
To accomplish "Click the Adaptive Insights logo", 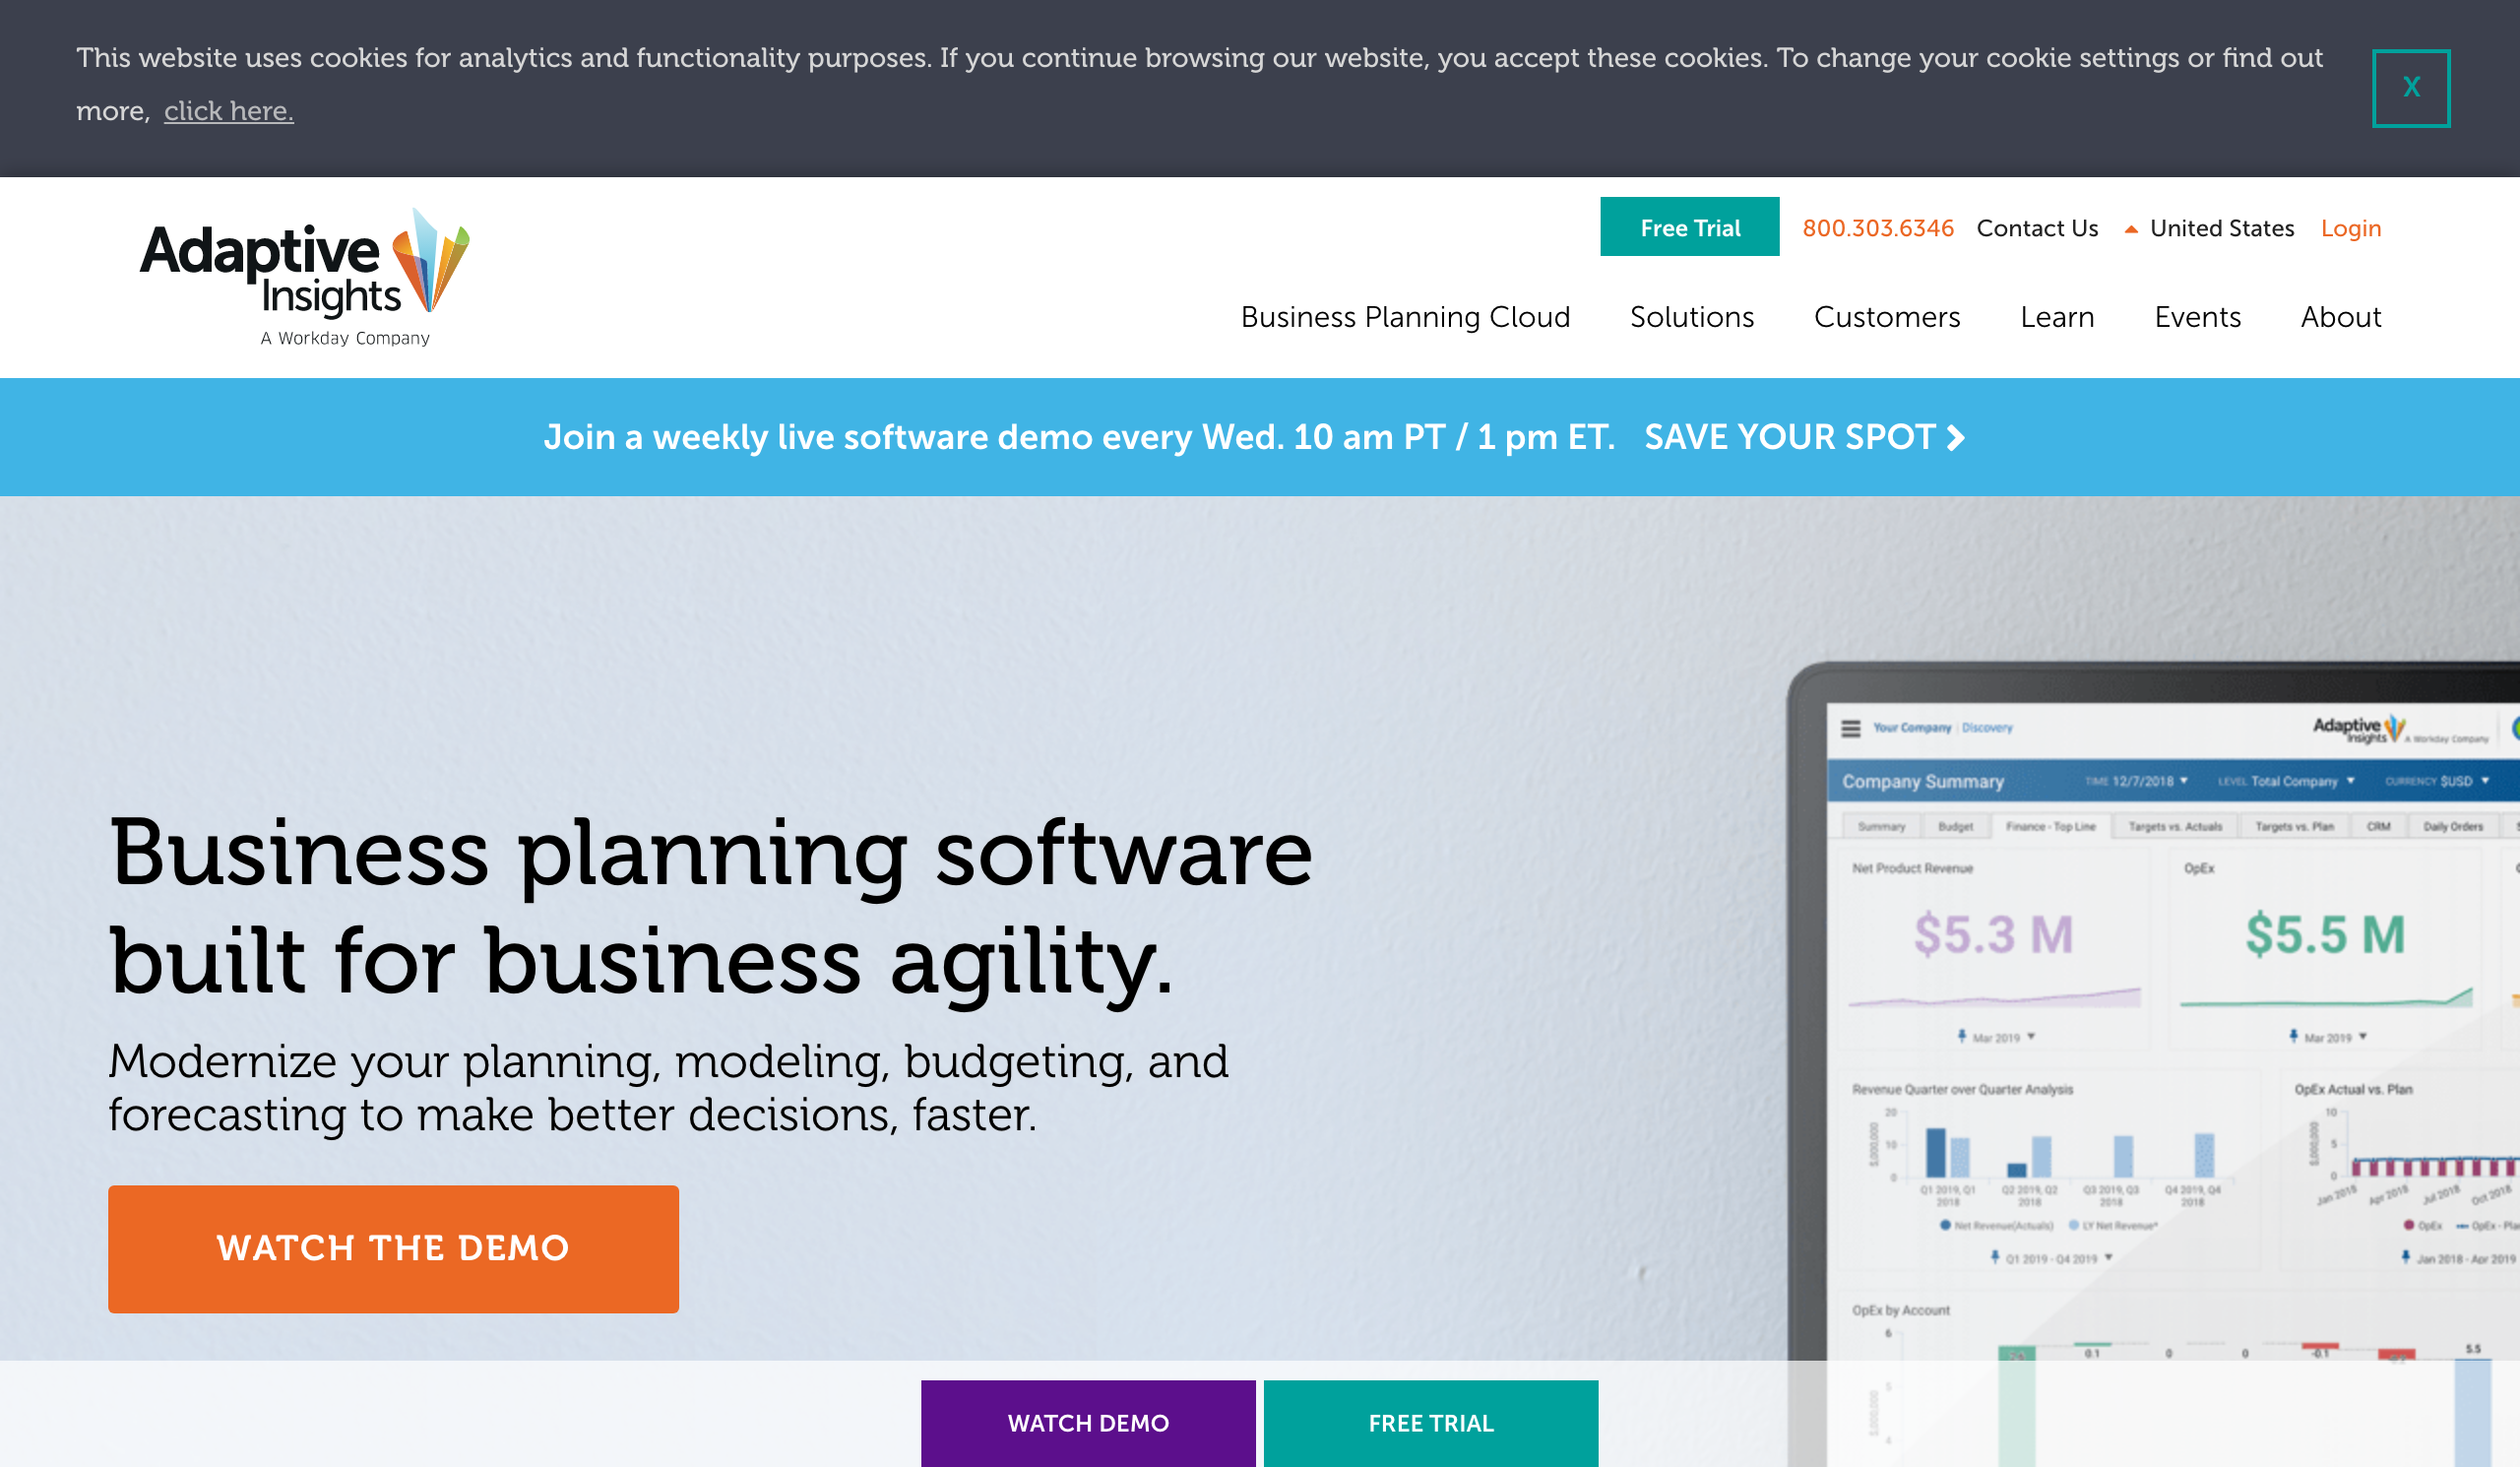I will coord(304,277).
